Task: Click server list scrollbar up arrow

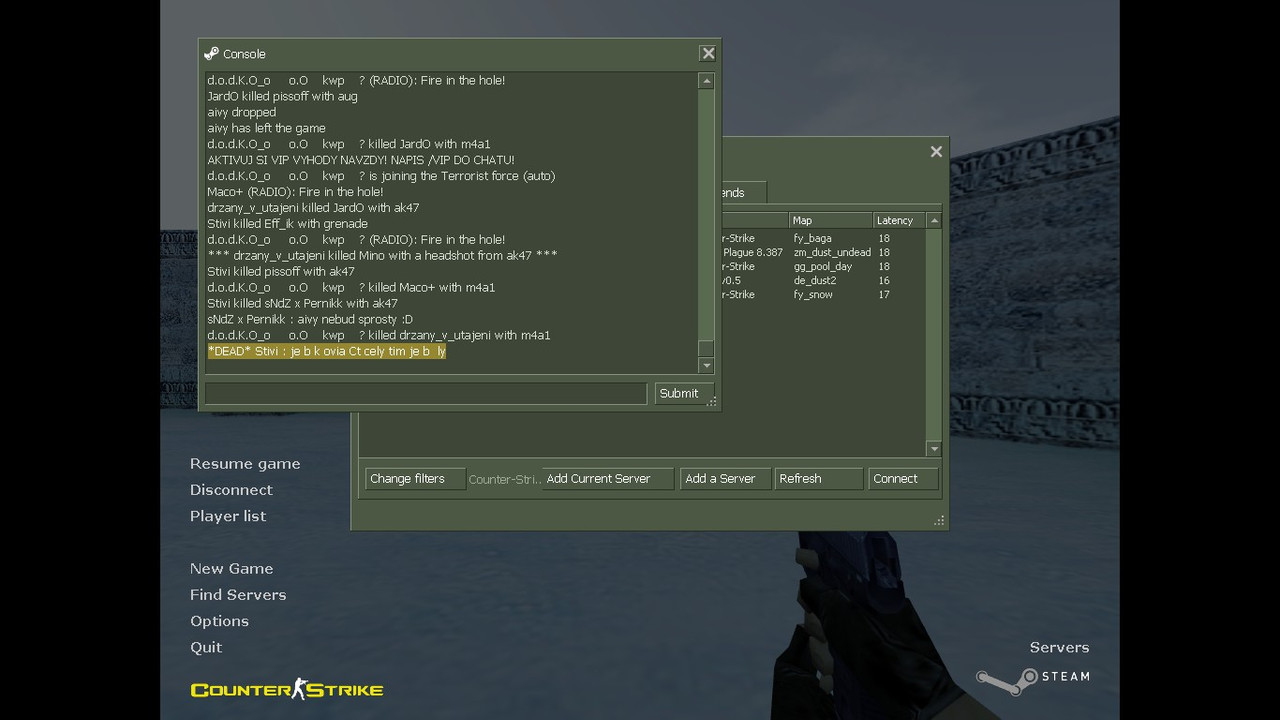Action: (x=934, y=220)
